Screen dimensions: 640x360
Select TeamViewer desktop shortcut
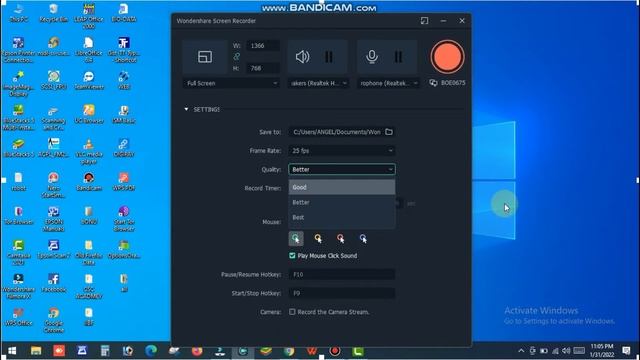pos(89,80)
